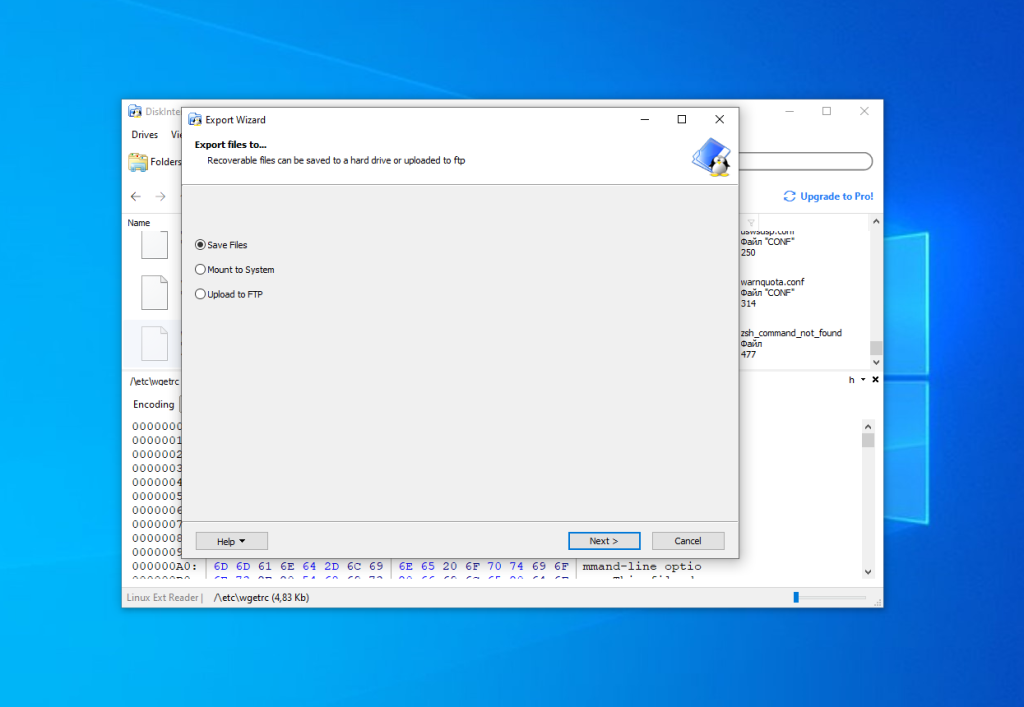Pick the Upload to FTP option
The width and height of the screenshot is (1024, 707).
200,294
